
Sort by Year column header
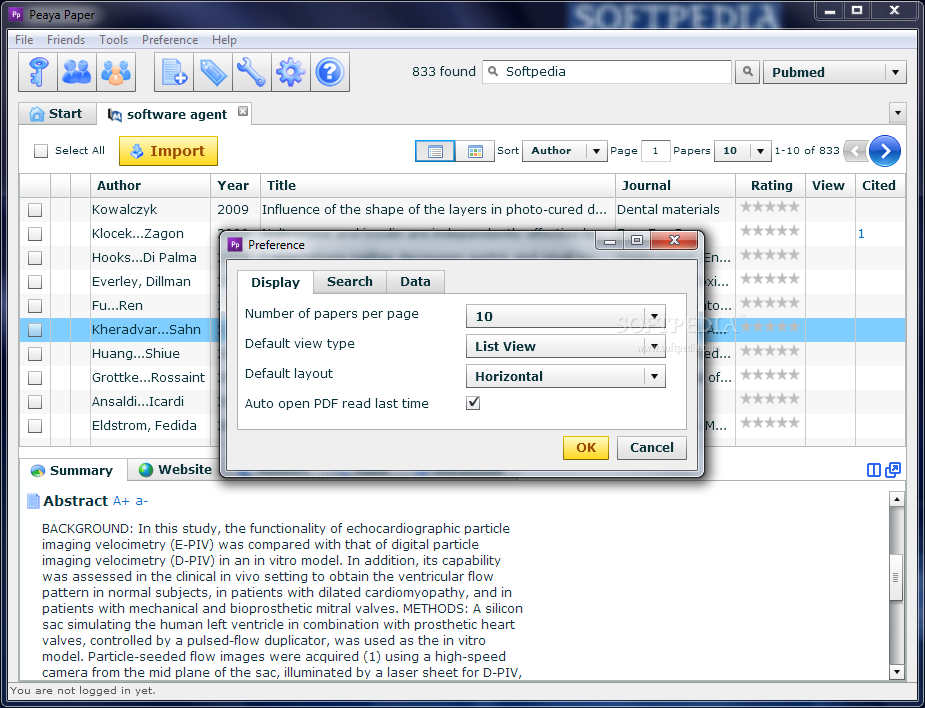click(235, 185)
